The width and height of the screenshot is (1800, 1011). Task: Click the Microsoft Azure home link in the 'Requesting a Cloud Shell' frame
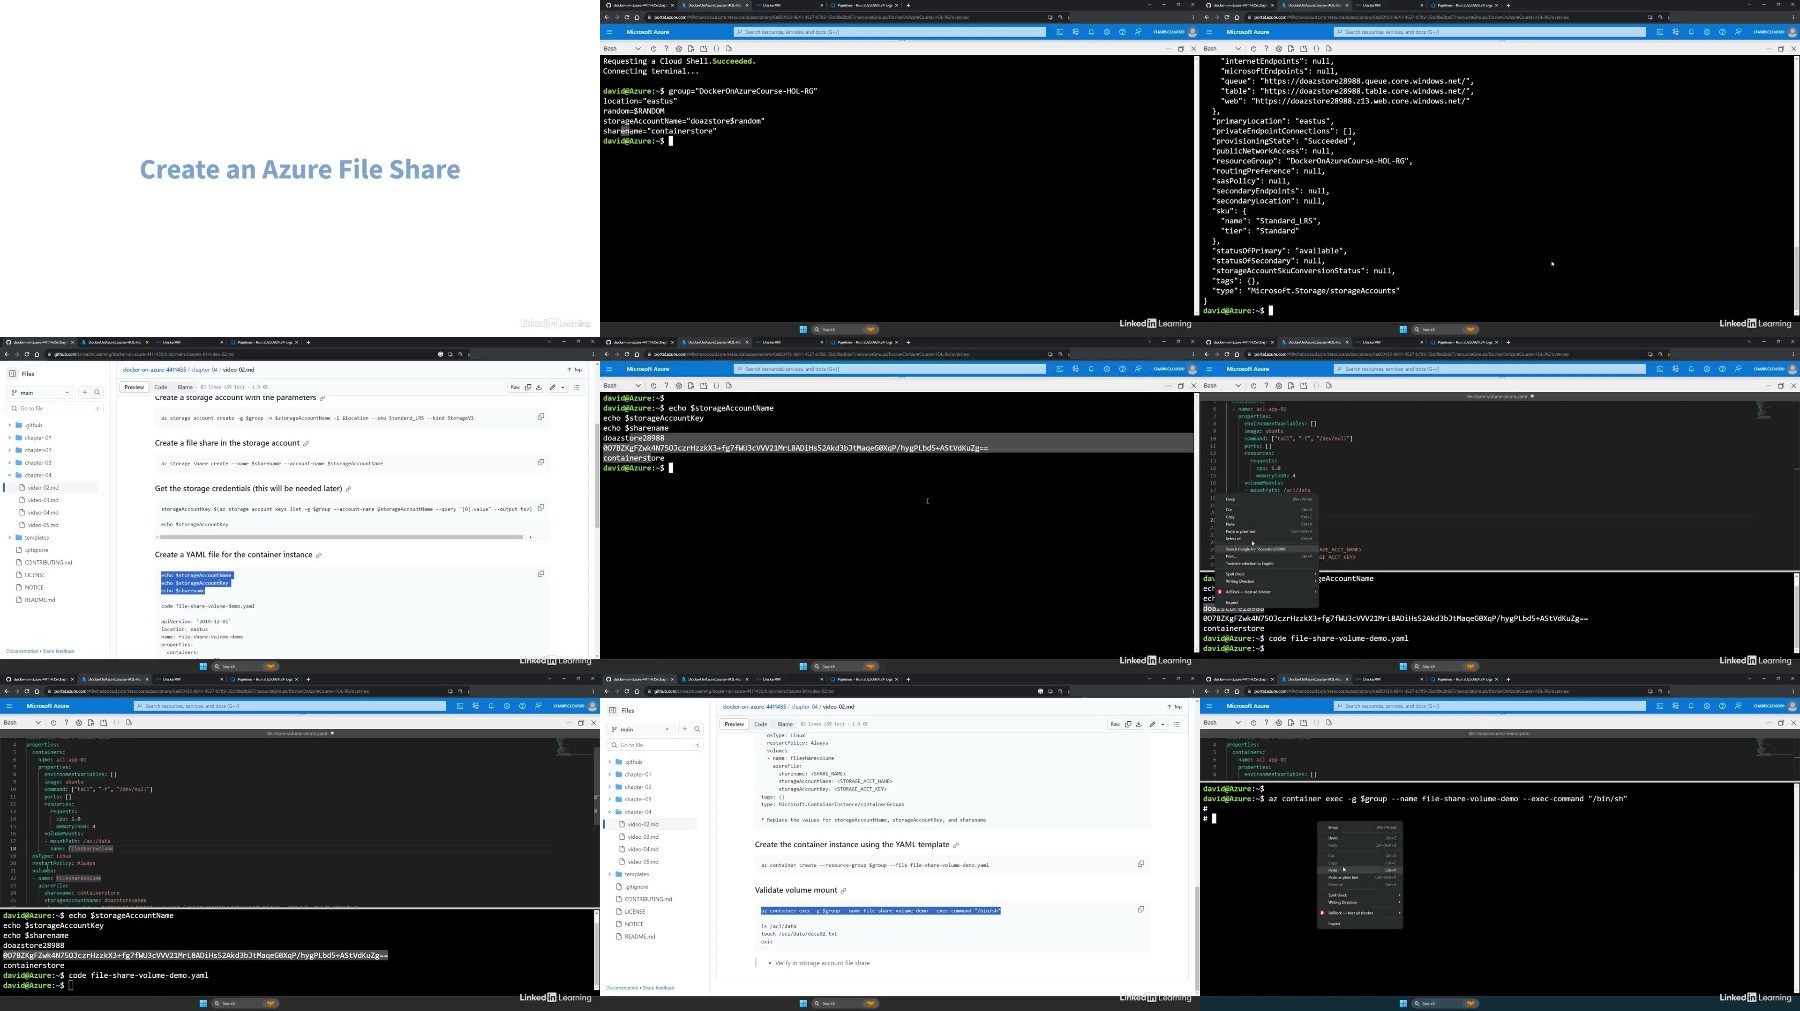(648, 32)
